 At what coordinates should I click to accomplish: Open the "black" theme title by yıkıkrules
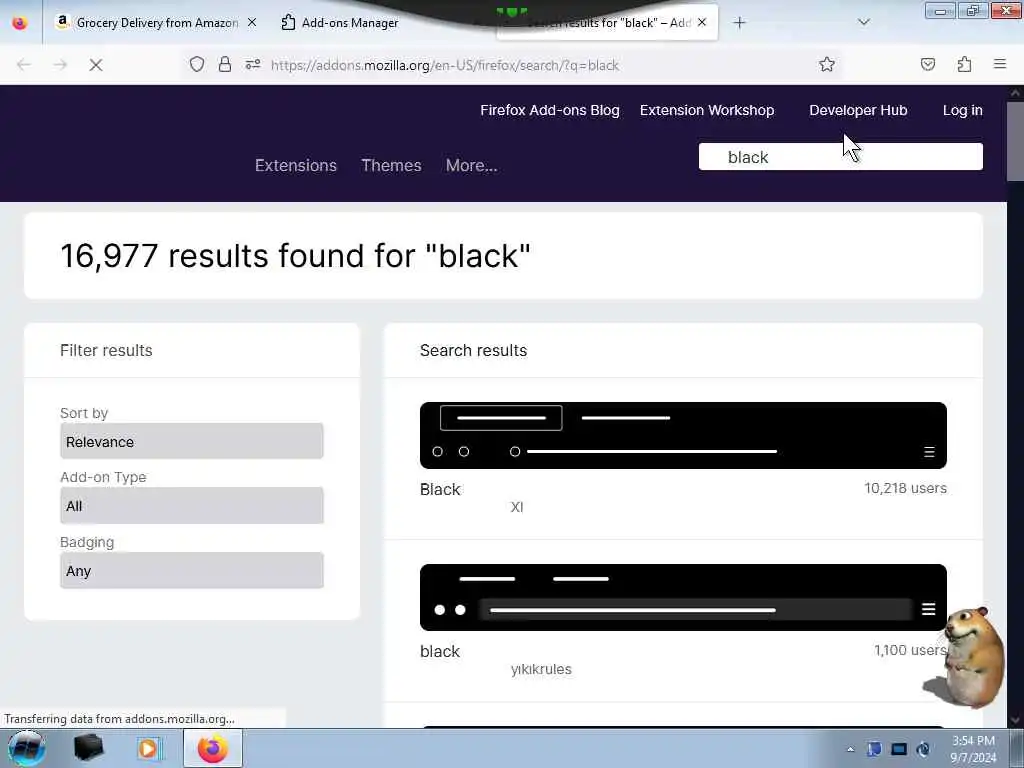click(x=440, y=651)
